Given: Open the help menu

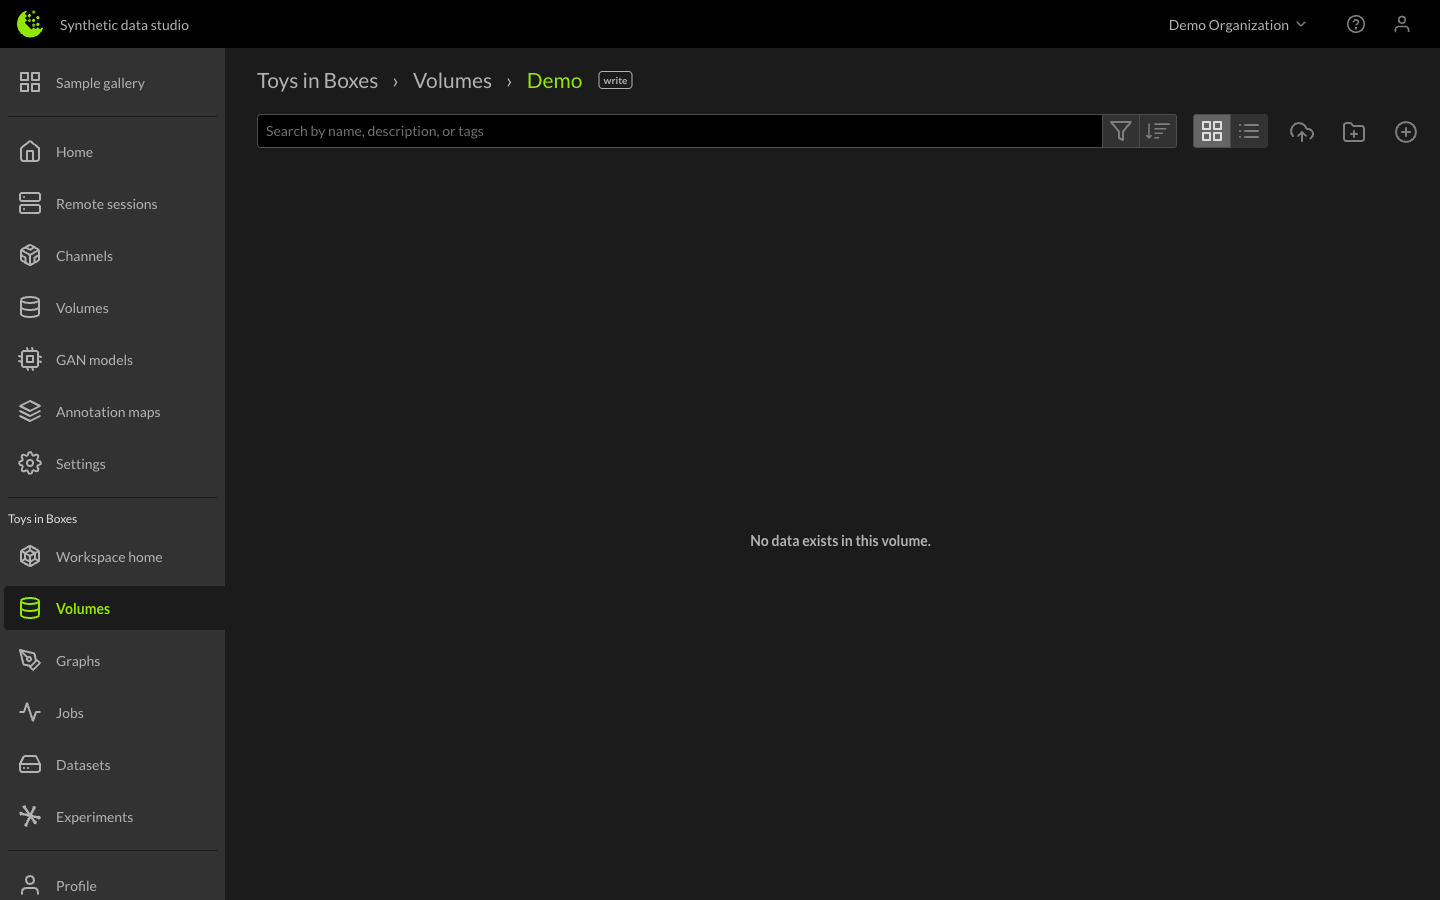Looking at the screenshot, I should click(1355, 24).
